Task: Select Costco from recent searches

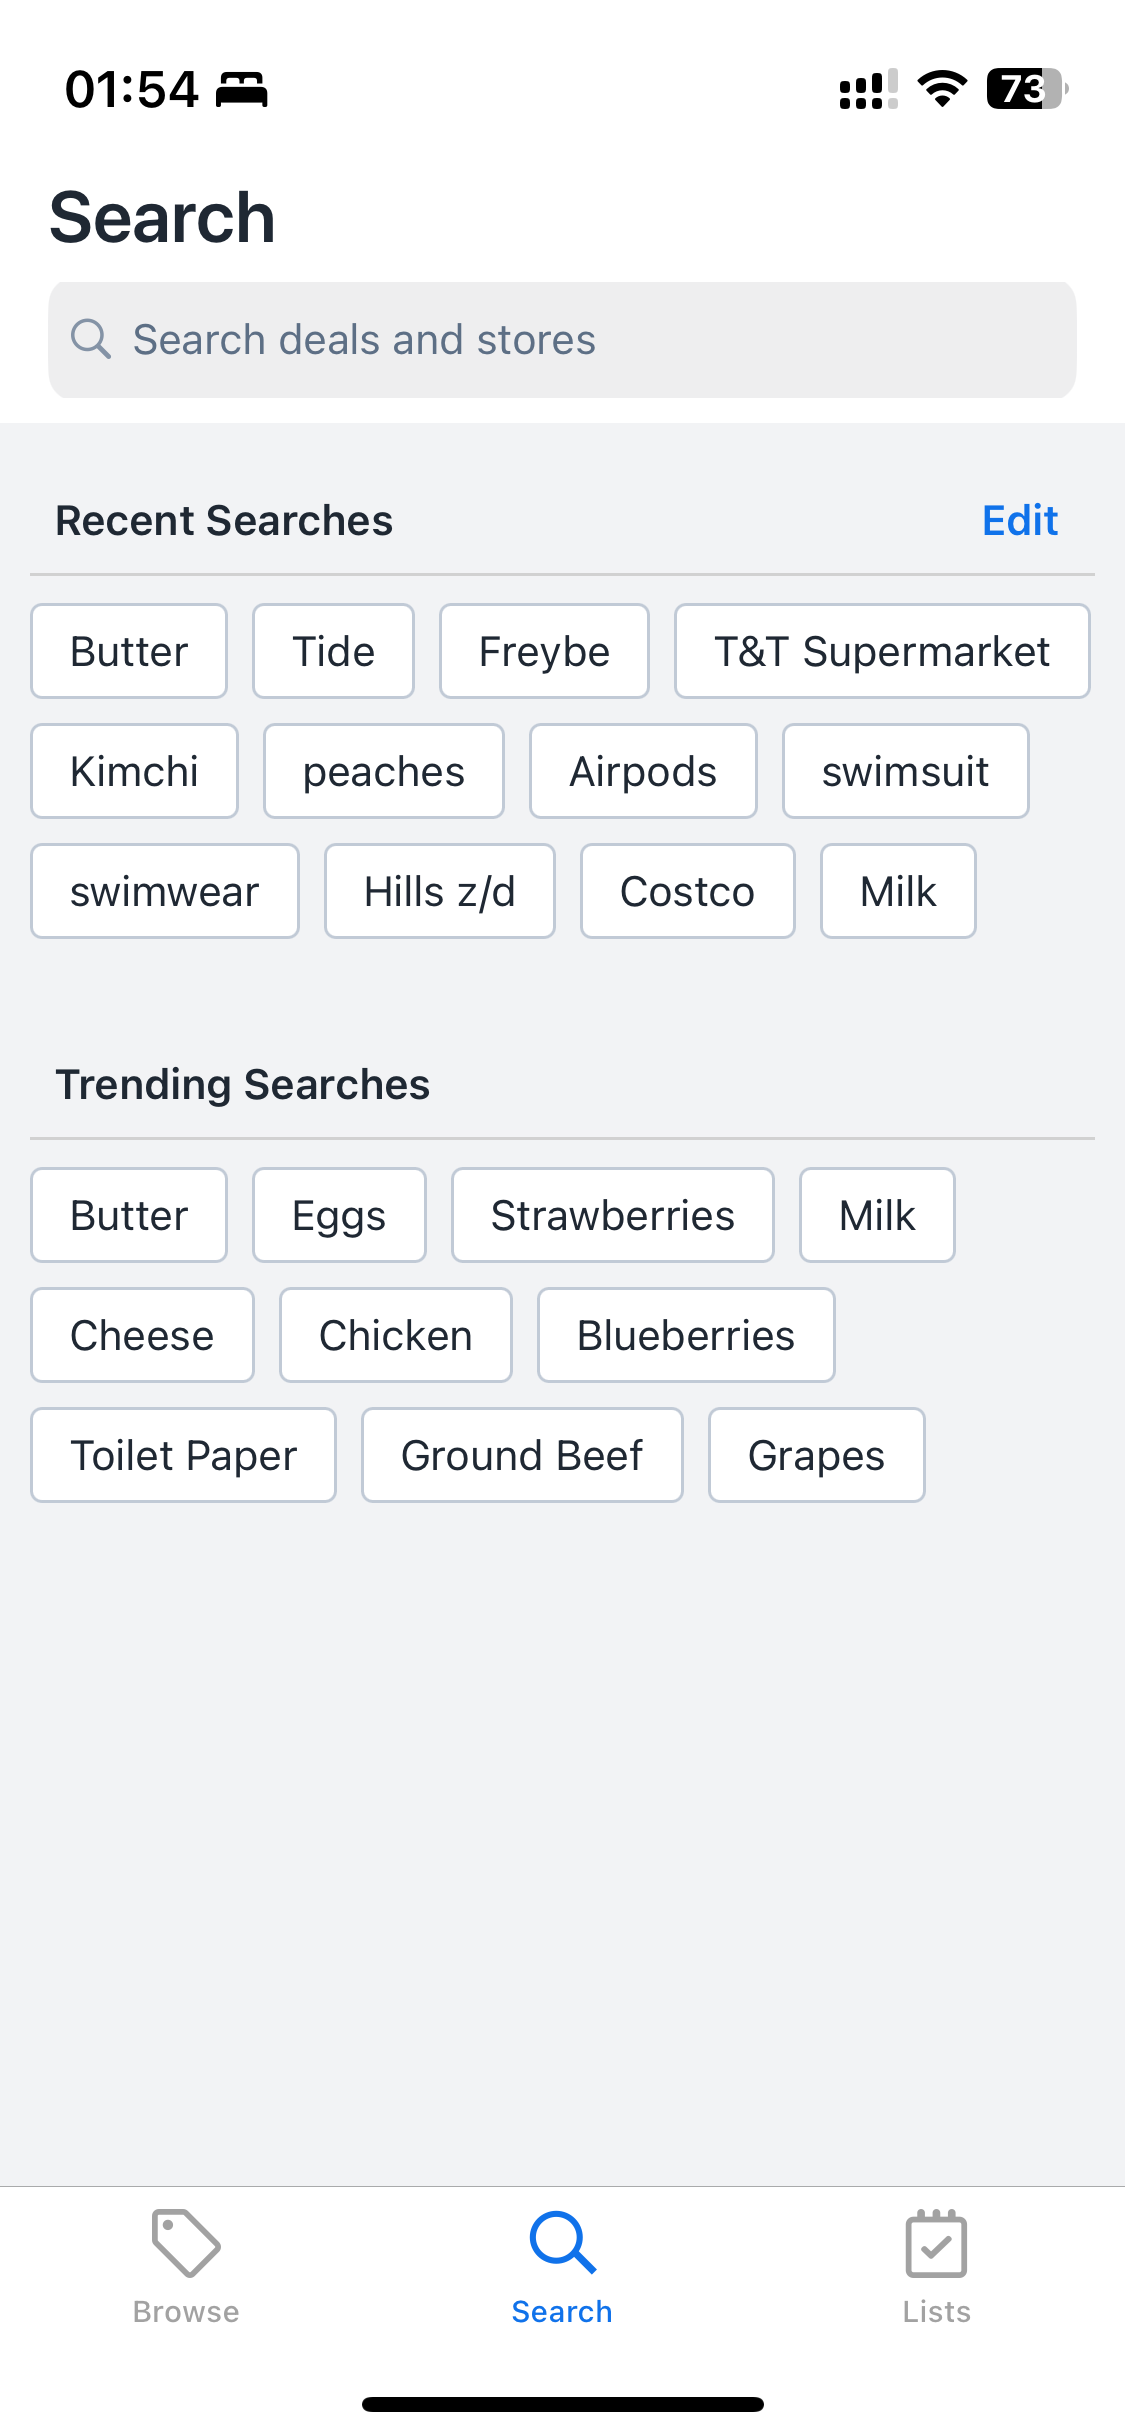Action: [x=688, y=891]
